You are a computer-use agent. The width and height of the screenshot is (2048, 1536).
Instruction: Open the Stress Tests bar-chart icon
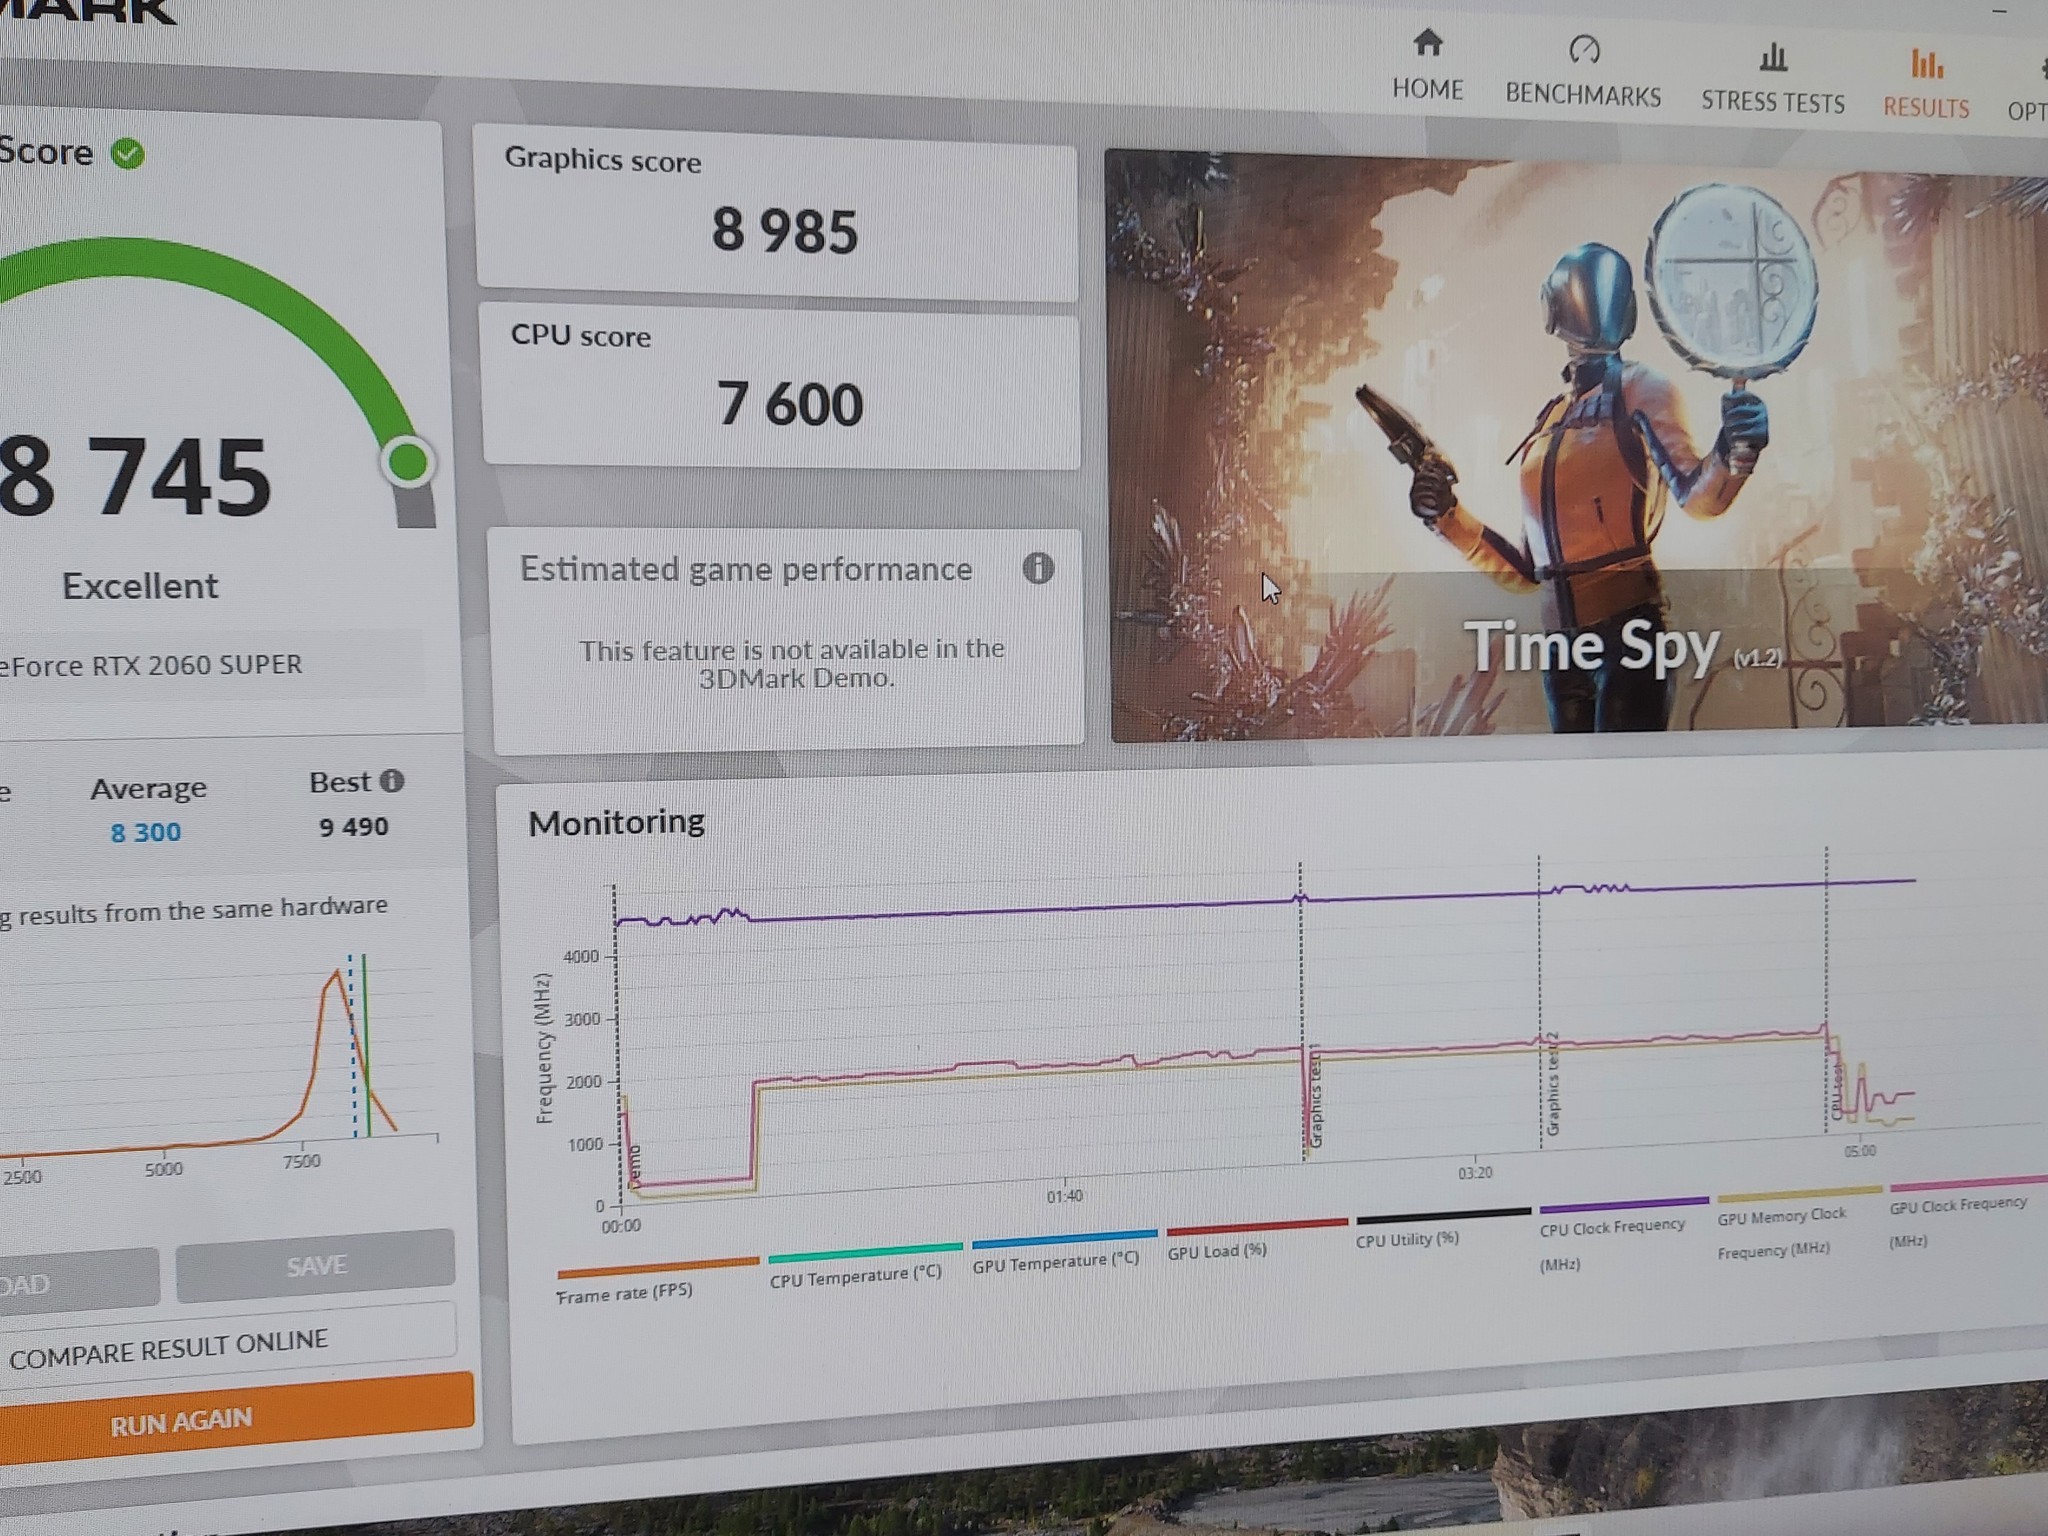pos(1773,56)
